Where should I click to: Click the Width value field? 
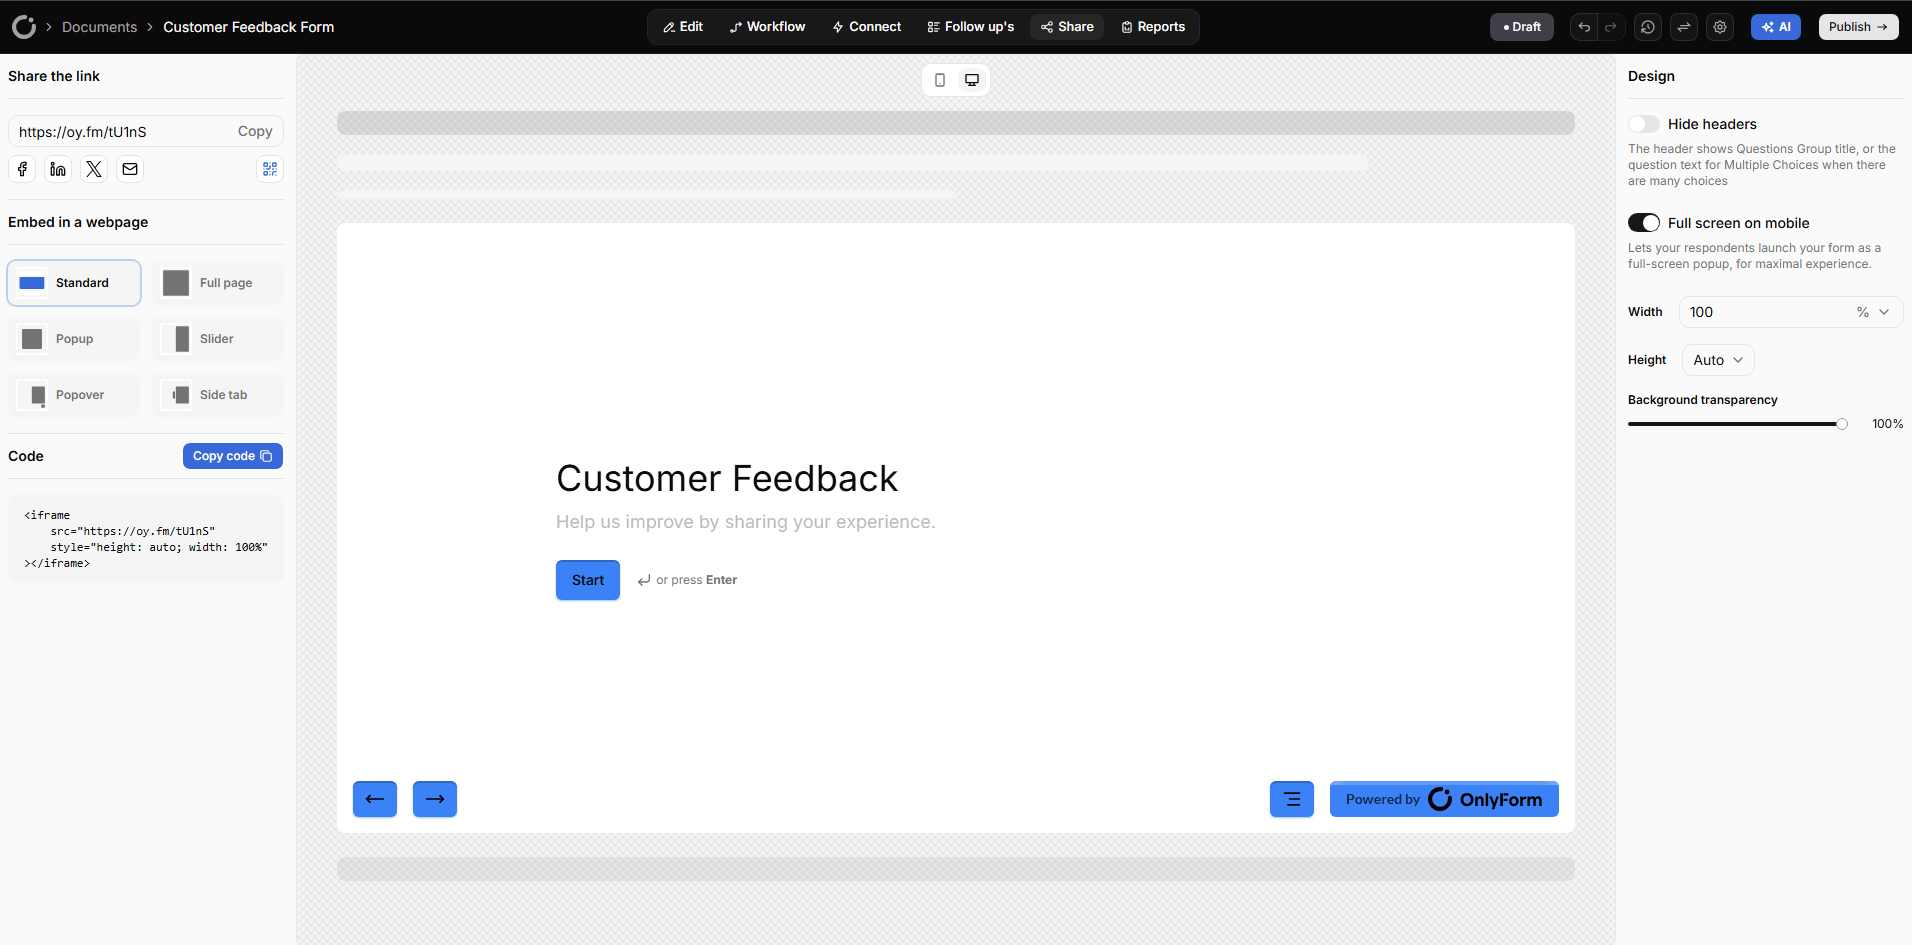pos(1765,312)
